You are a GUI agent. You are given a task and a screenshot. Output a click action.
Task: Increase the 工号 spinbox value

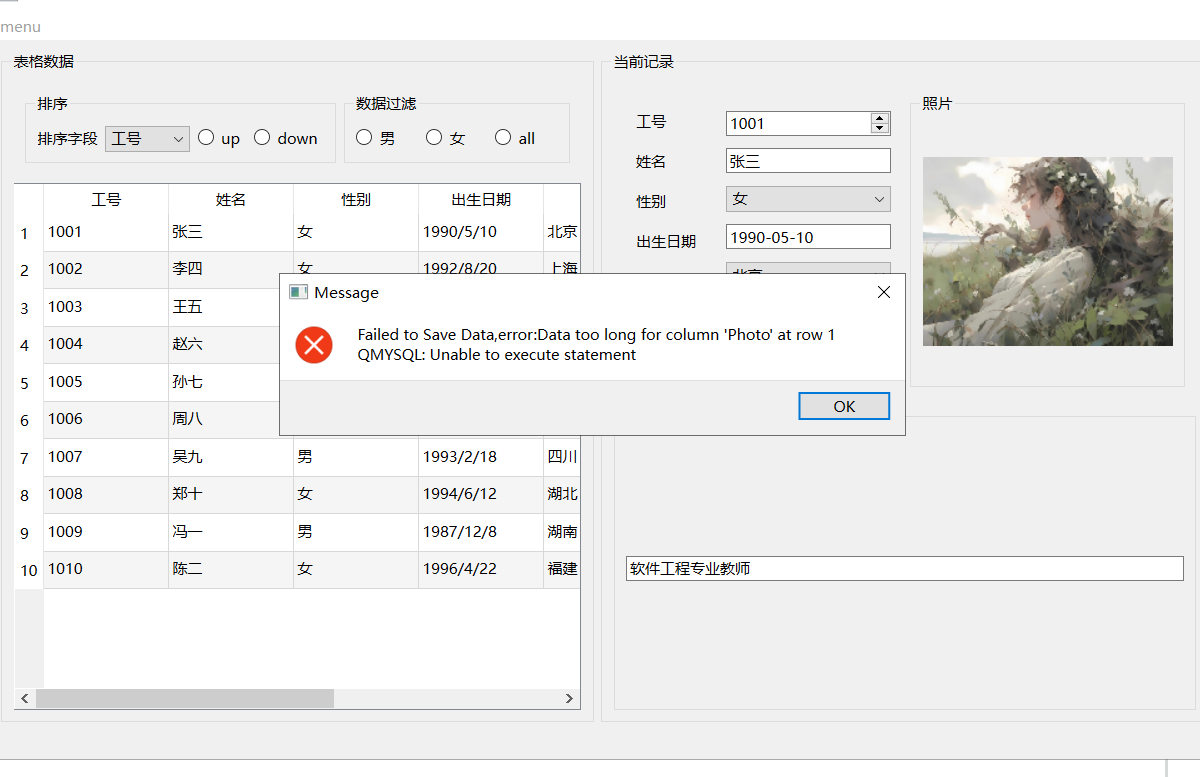coord(880,118)
